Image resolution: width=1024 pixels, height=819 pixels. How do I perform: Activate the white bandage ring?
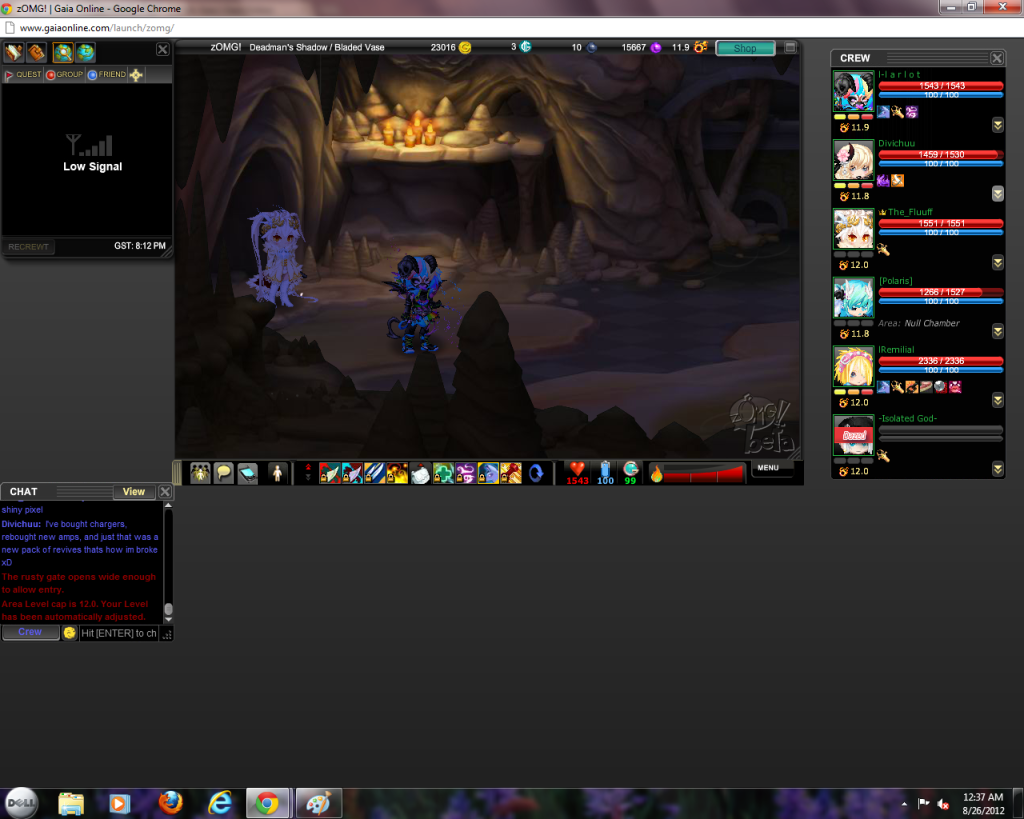coord(420,473)
